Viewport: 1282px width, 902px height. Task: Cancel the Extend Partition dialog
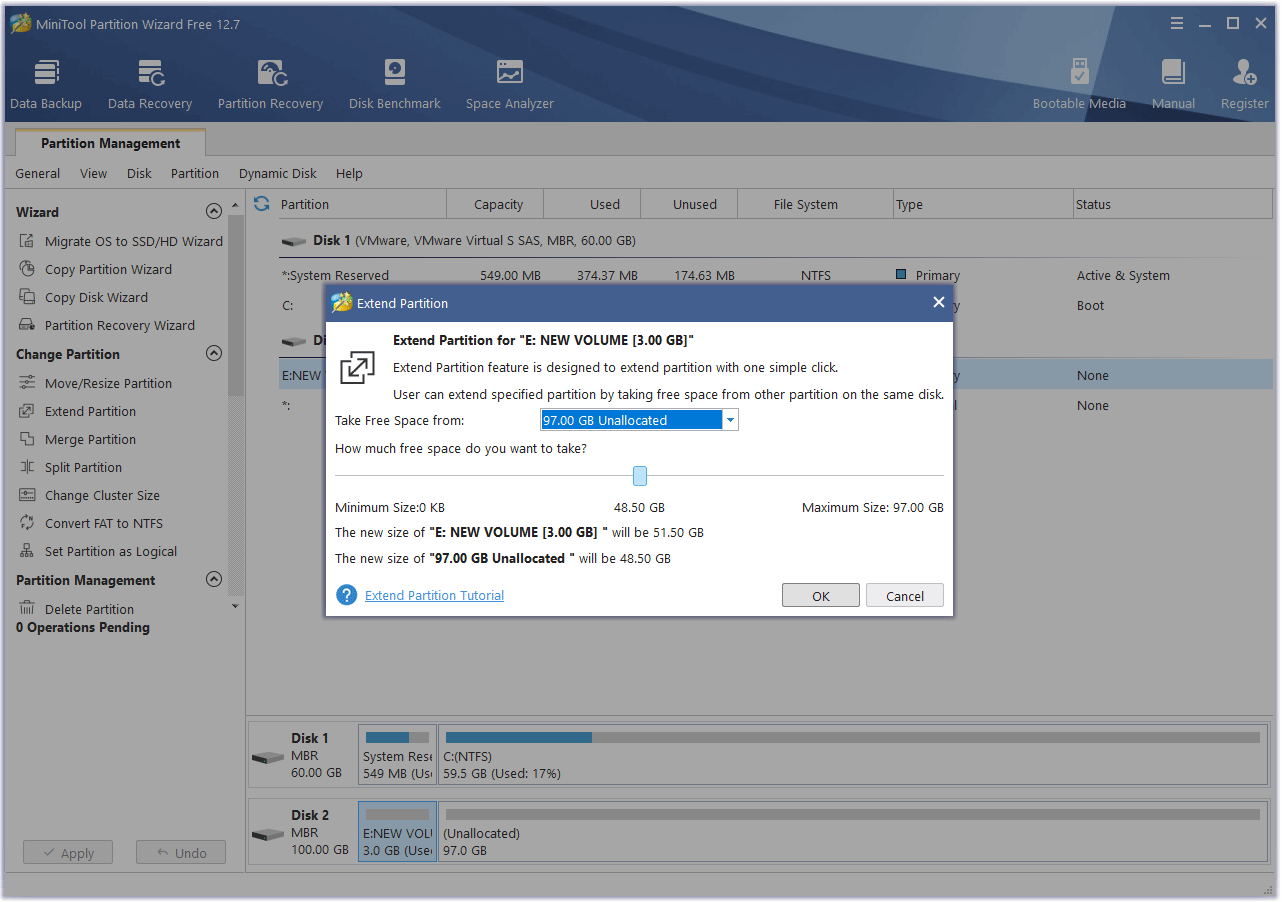tap(905, 595)
